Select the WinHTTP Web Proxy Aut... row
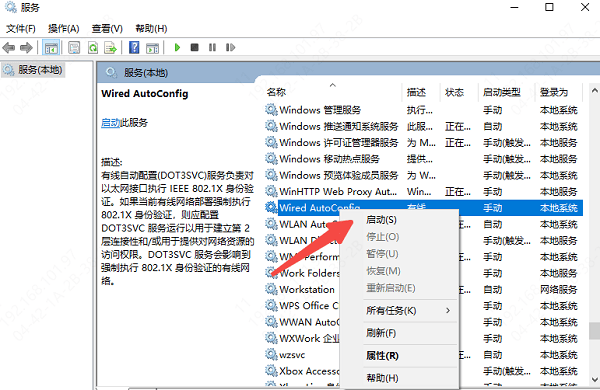Image resolution: width=600 pixels, height=390 pixels. [423, 191]
